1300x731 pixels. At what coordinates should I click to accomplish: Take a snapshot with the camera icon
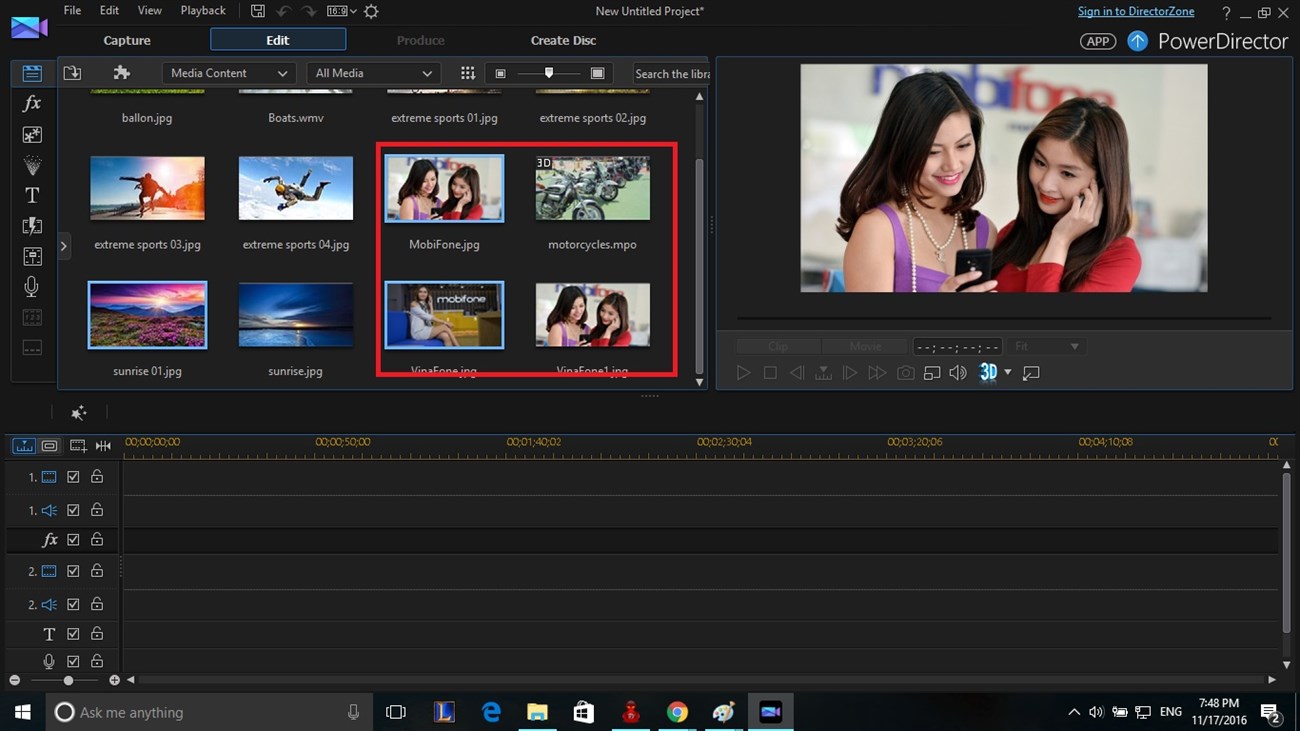(x=905, y=373)
